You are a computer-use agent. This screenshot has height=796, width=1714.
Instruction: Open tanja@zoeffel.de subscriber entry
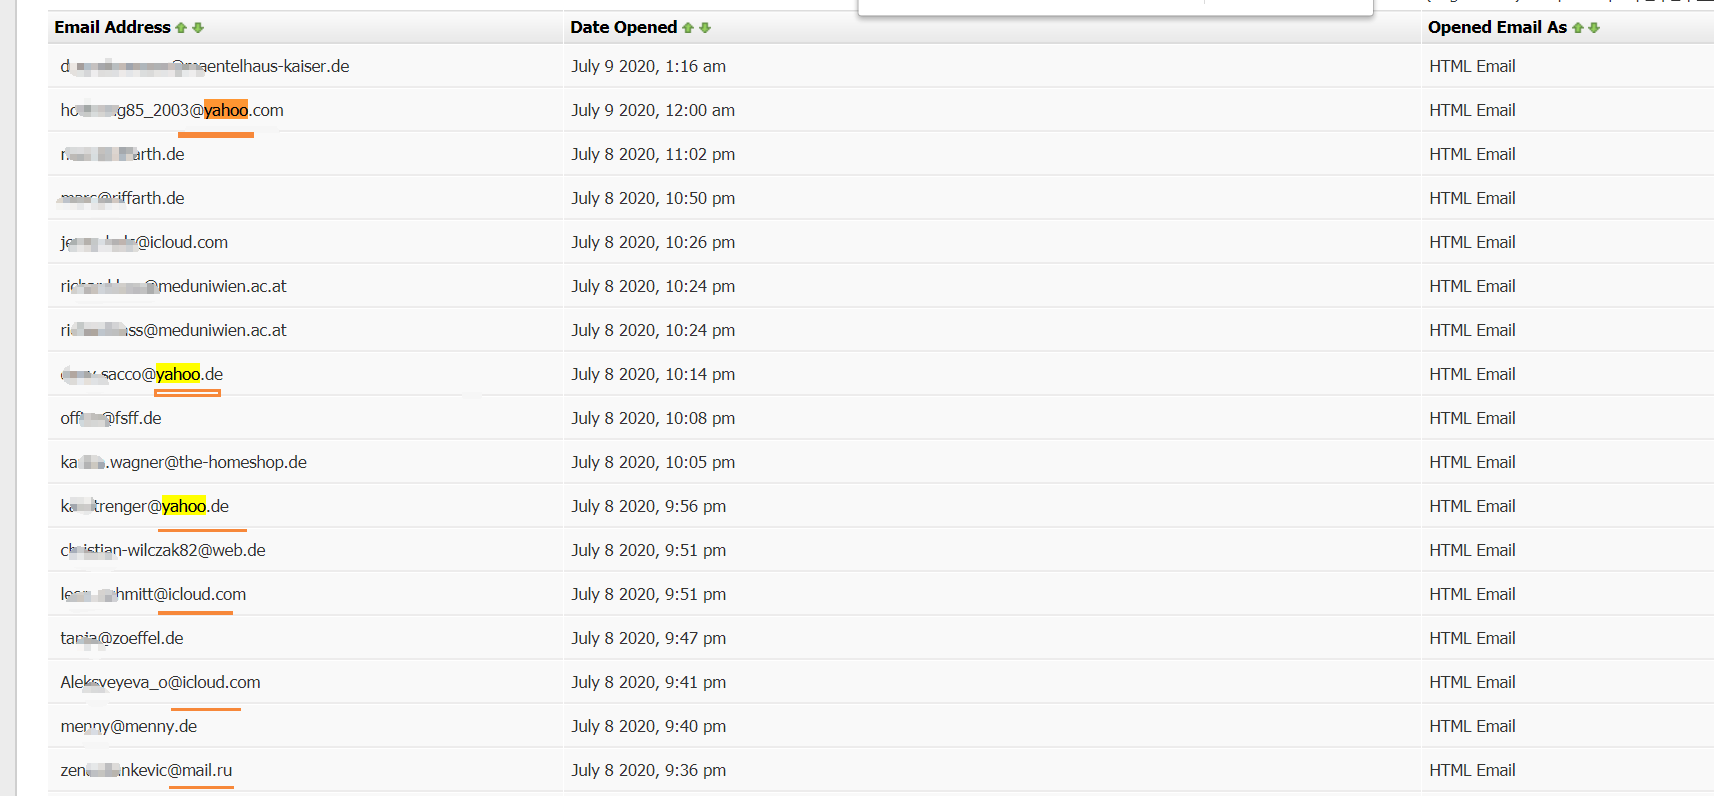(122, 639)
